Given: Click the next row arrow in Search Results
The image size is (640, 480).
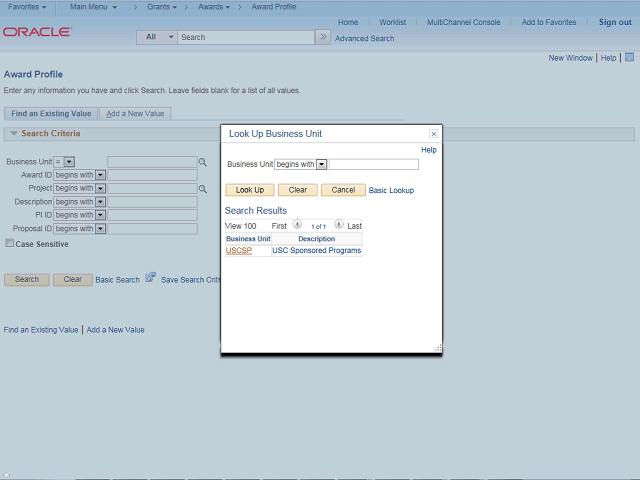Looking at the screenshot, I should tap(339, 224).
